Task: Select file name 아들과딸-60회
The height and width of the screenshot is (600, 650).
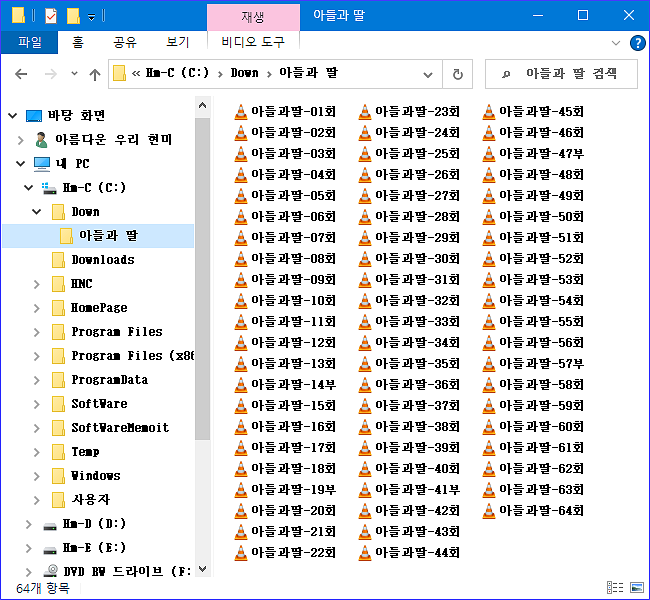Action: coord(541,427)
